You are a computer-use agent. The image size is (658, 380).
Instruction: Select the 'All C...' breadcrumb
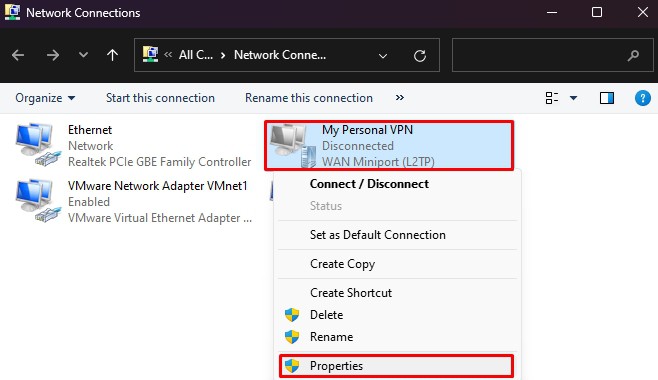coord(196,55)
